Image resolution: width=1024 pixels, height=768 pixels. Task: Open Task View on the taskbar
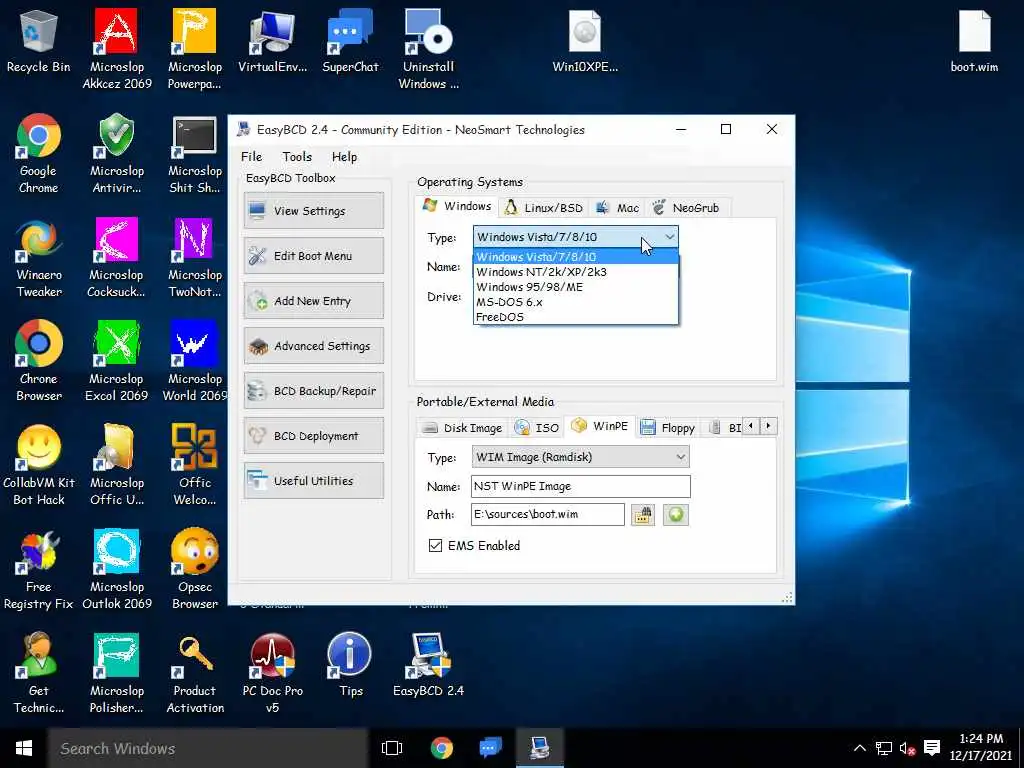coord(392,748)
